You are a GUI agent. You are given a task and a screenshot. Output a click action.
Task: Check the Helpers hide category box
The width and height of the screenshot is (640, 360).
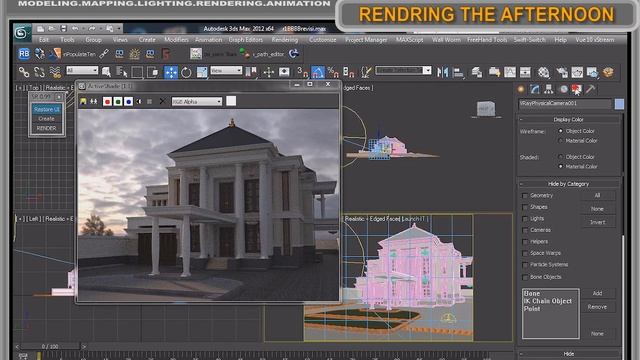coord(525,242)
